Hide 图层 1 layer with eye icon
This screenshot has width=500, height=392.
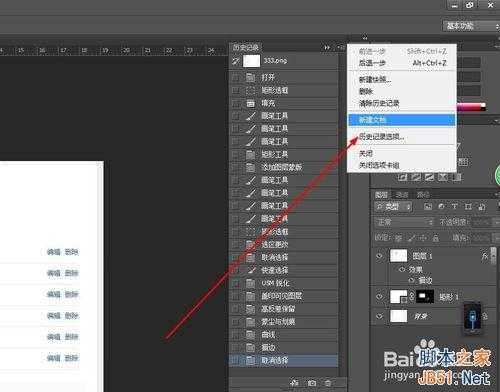pos(379,256)
